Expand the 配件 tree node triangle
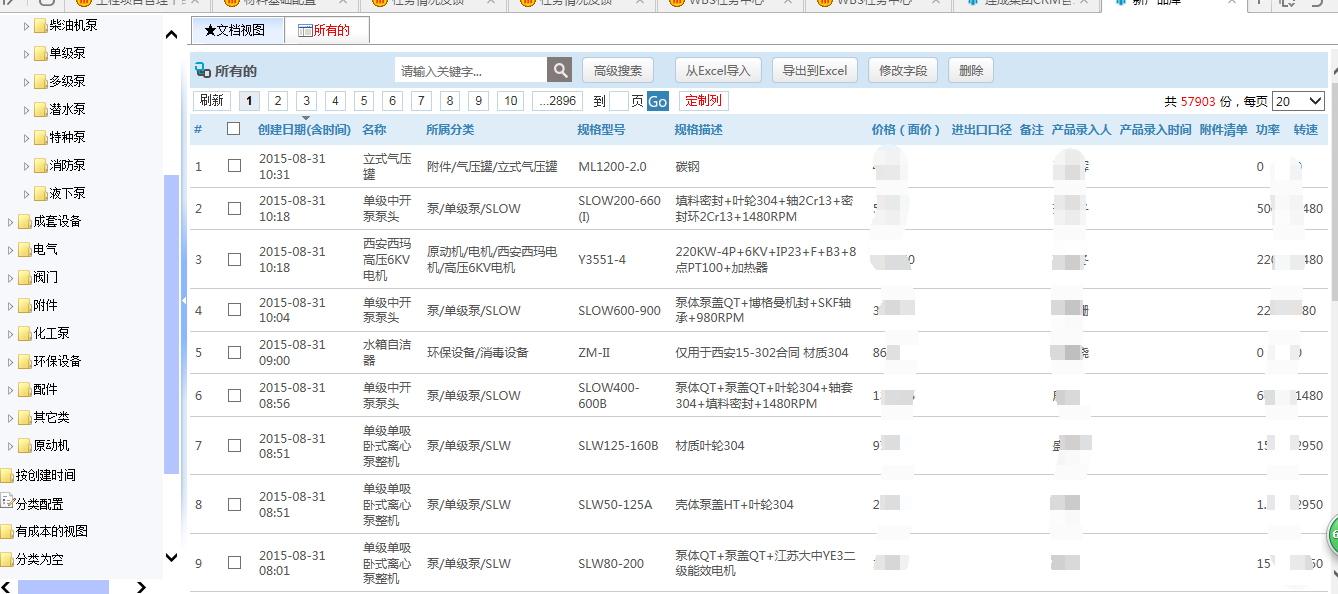Viewport: 1338px width, 594px height. tap(11, 389)
